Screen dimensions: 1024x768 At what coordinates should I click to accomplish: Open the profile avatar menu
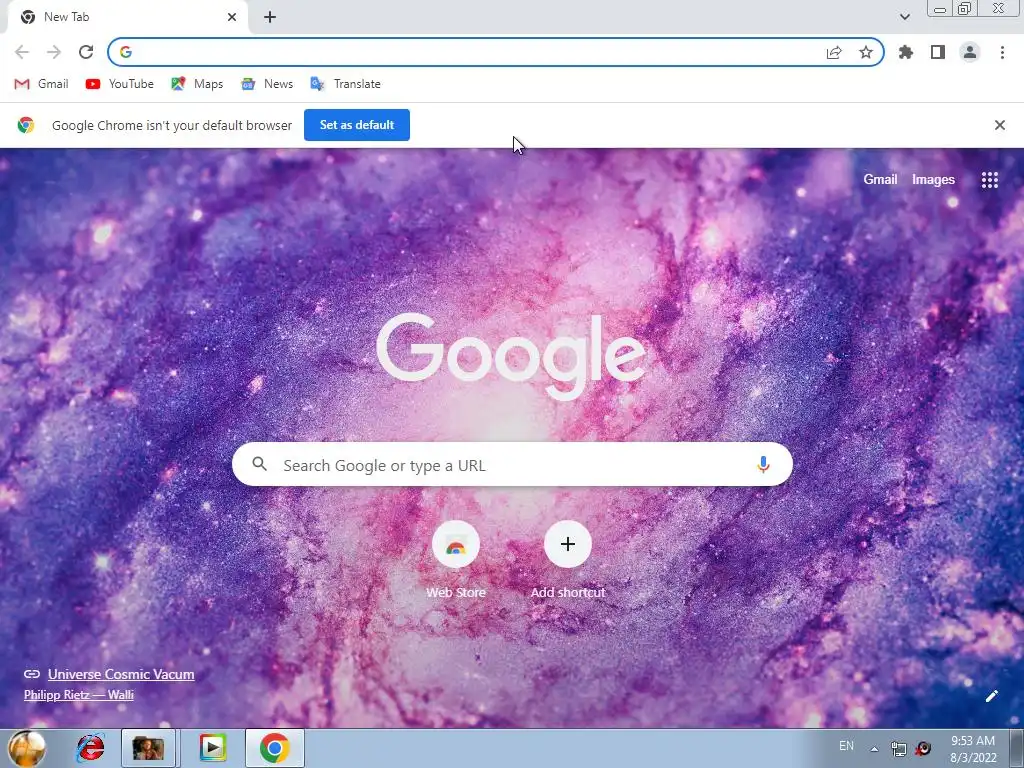point(970,52)
